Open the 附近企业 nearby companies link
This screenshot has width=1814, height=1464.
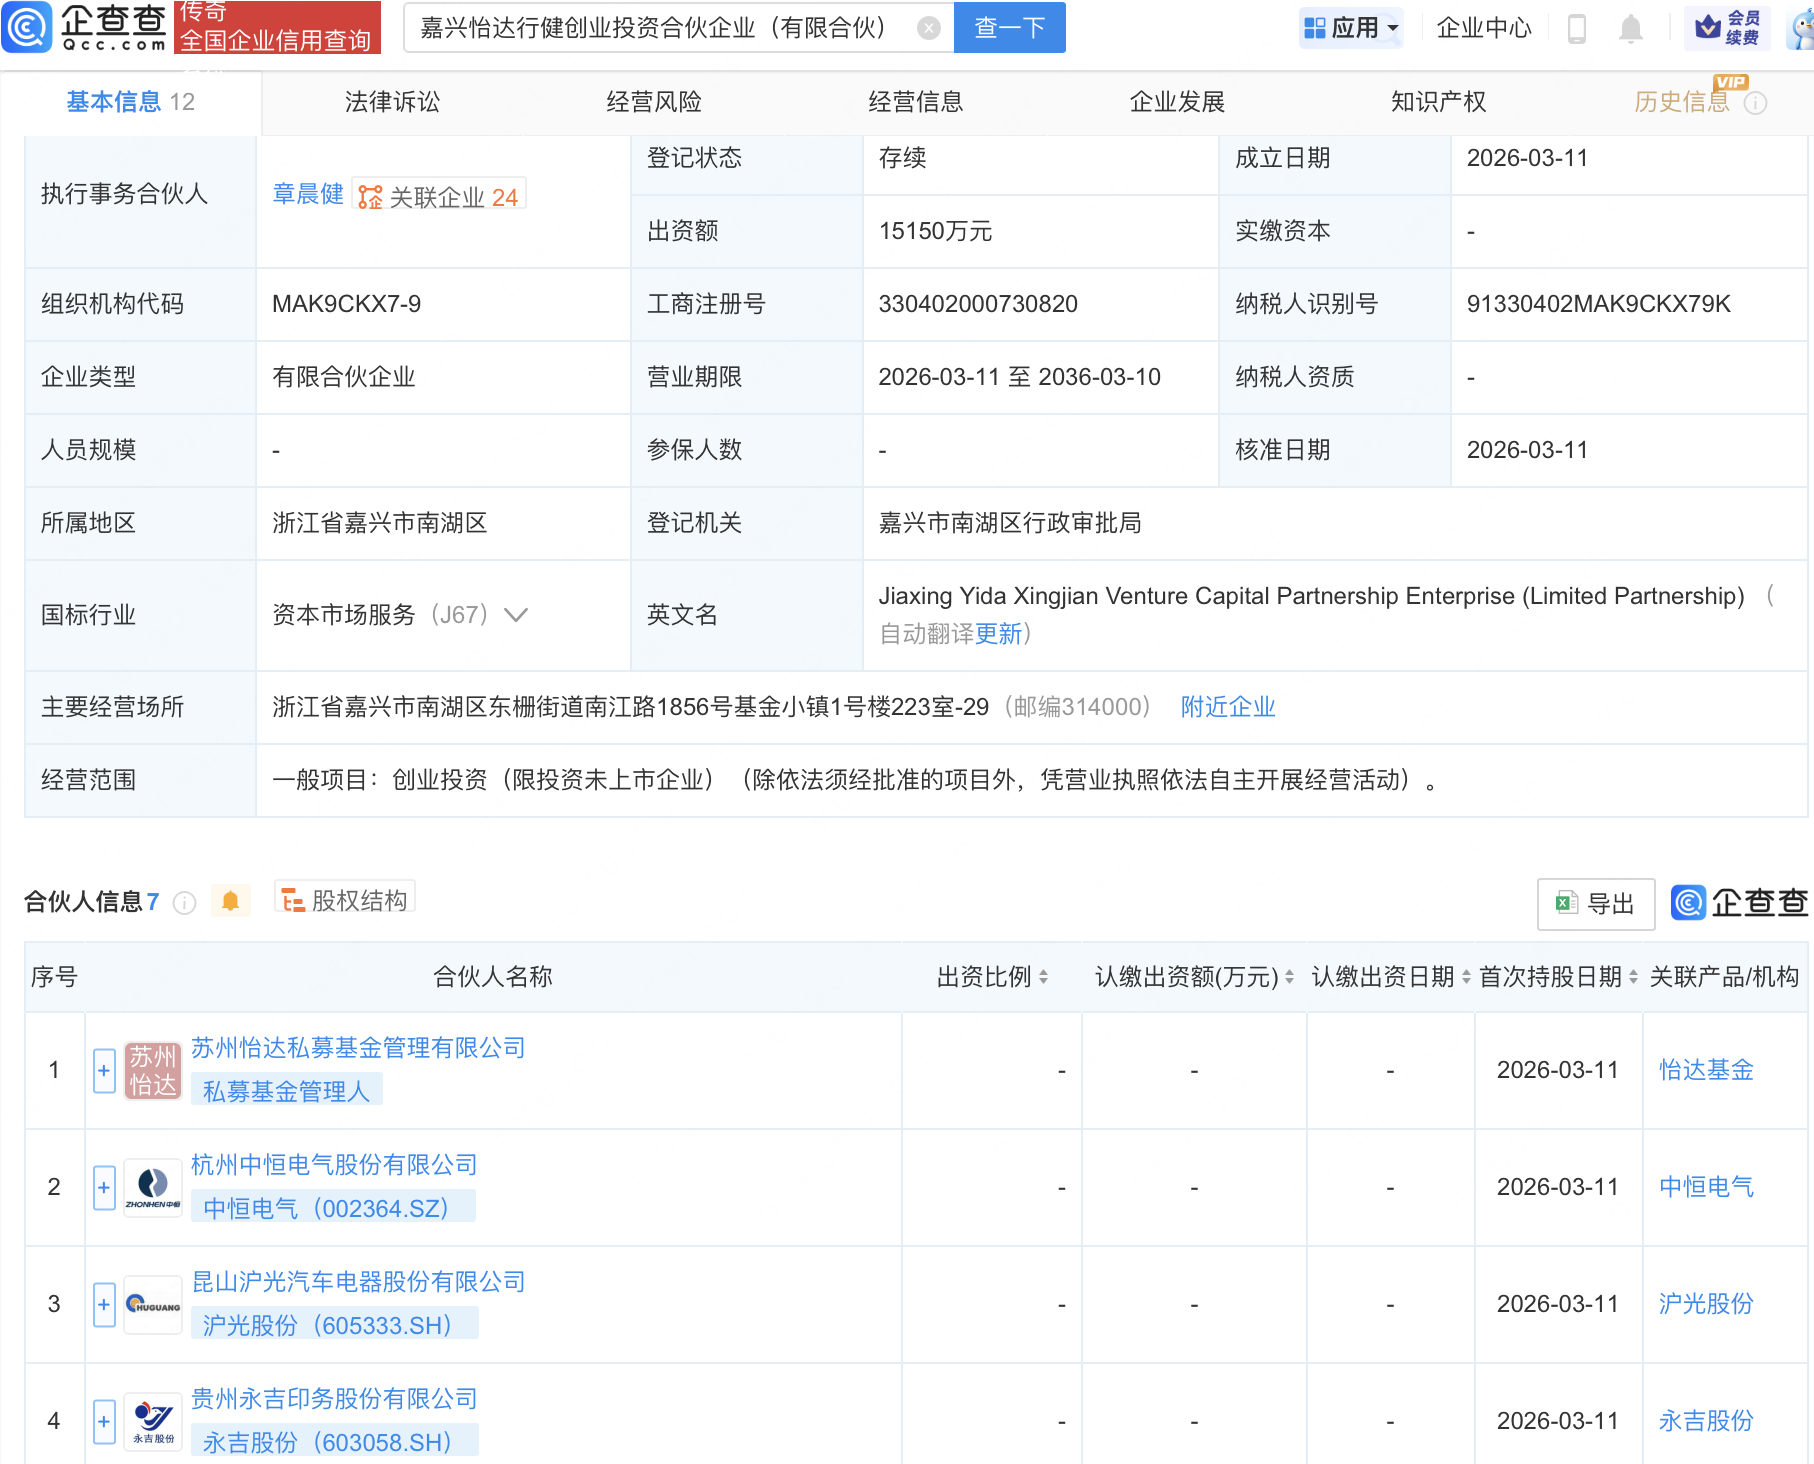coord(1227,707)
